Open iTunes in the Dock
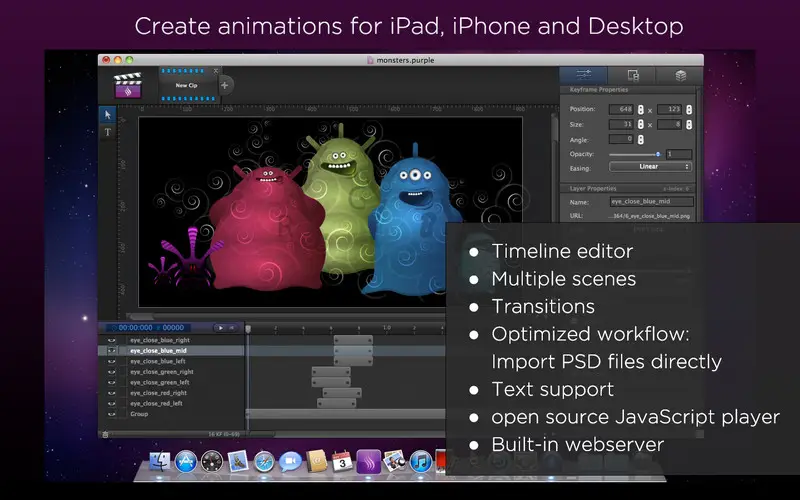The width and height of the screenshot is (800, 500). point(420,462)
